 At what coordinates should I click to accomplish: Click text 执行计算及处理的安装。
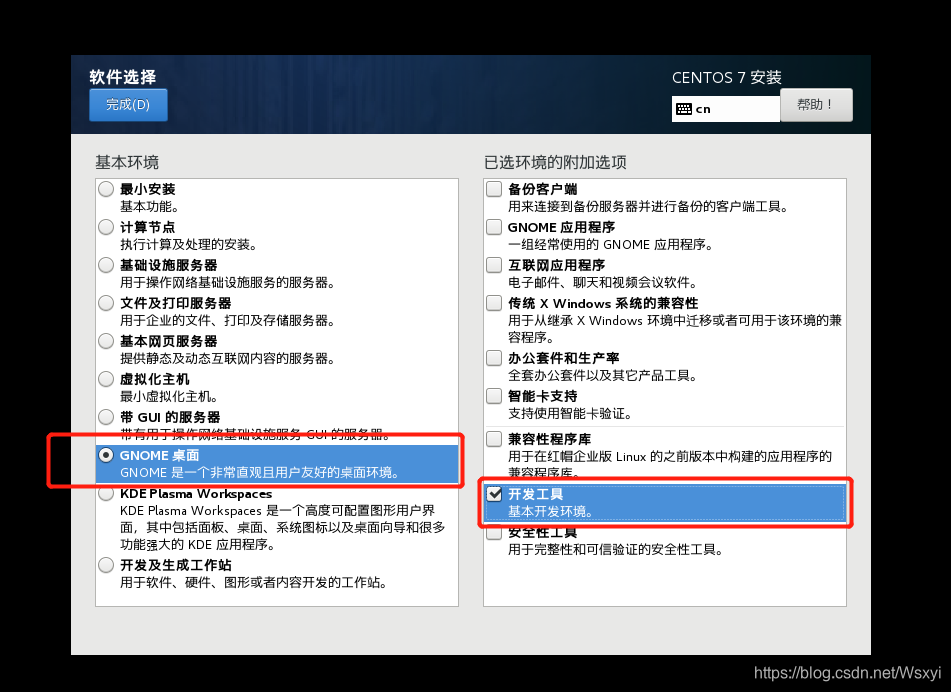[189, 244]
